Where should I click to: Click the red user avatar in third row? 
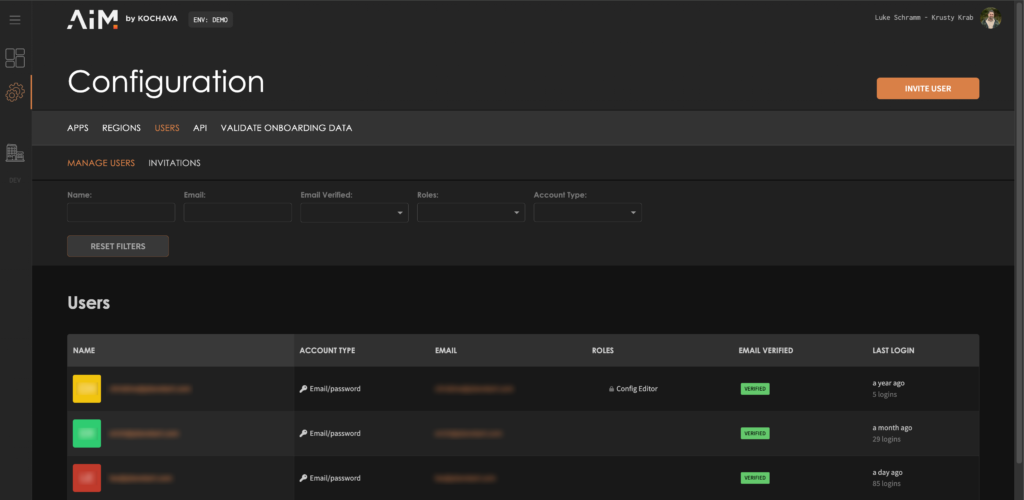coord(87,477)
